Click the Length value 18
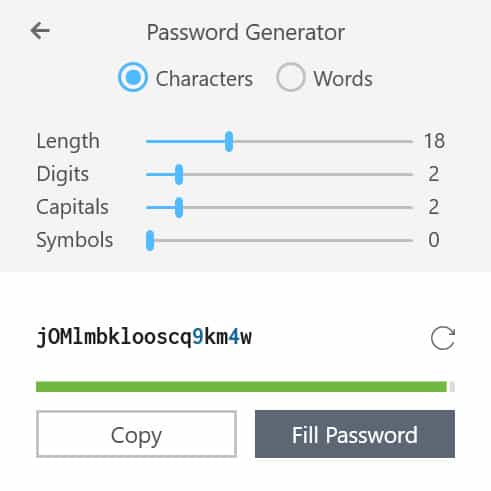This screenshot has height=491, width=491. (434, 141)
